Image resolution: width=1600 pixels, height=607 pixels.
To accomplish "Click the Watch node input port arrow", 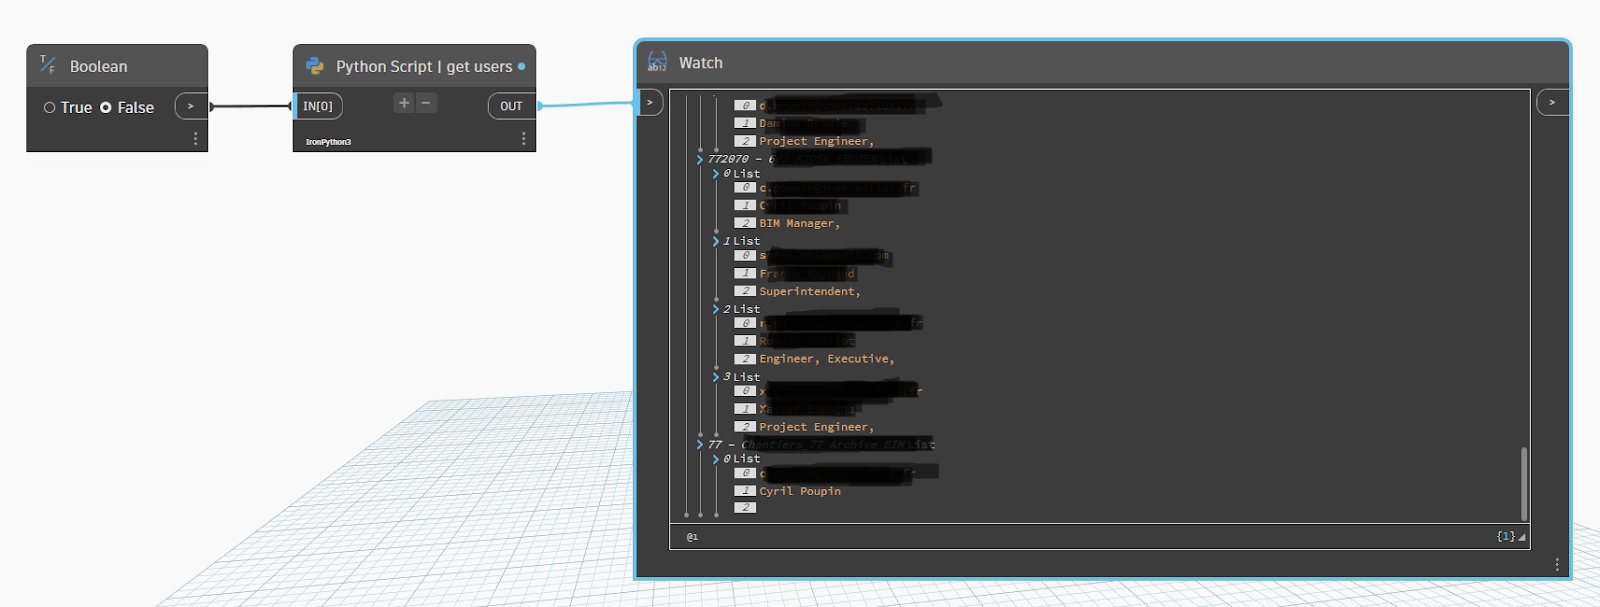I will coord(649,102).
